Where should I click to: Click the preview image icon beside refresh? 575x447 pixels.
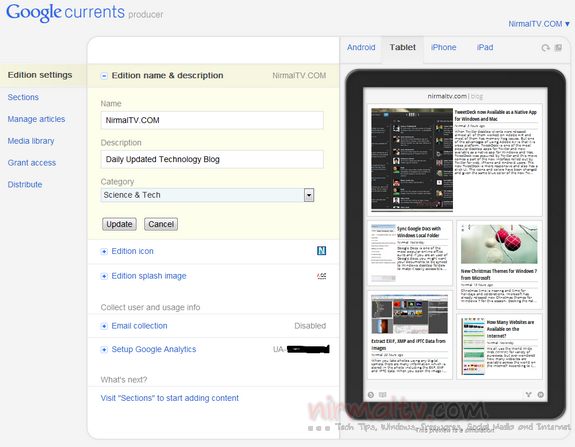coord(558,48)
